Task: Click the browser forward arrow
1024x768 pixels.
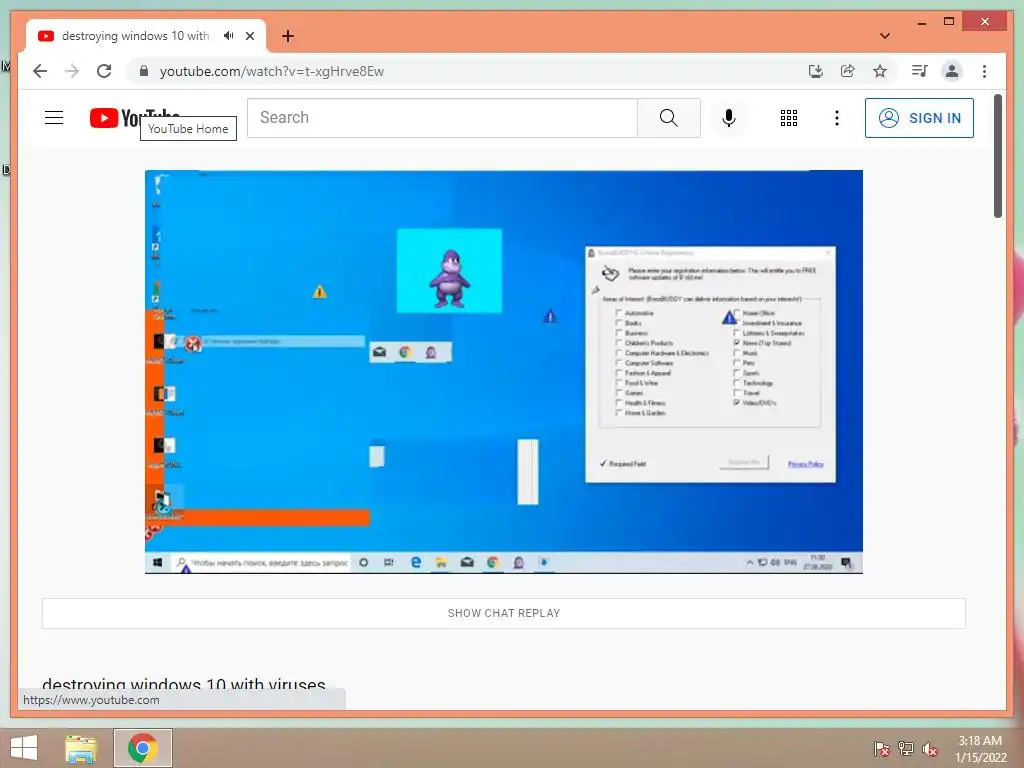Action: point(72,71)
